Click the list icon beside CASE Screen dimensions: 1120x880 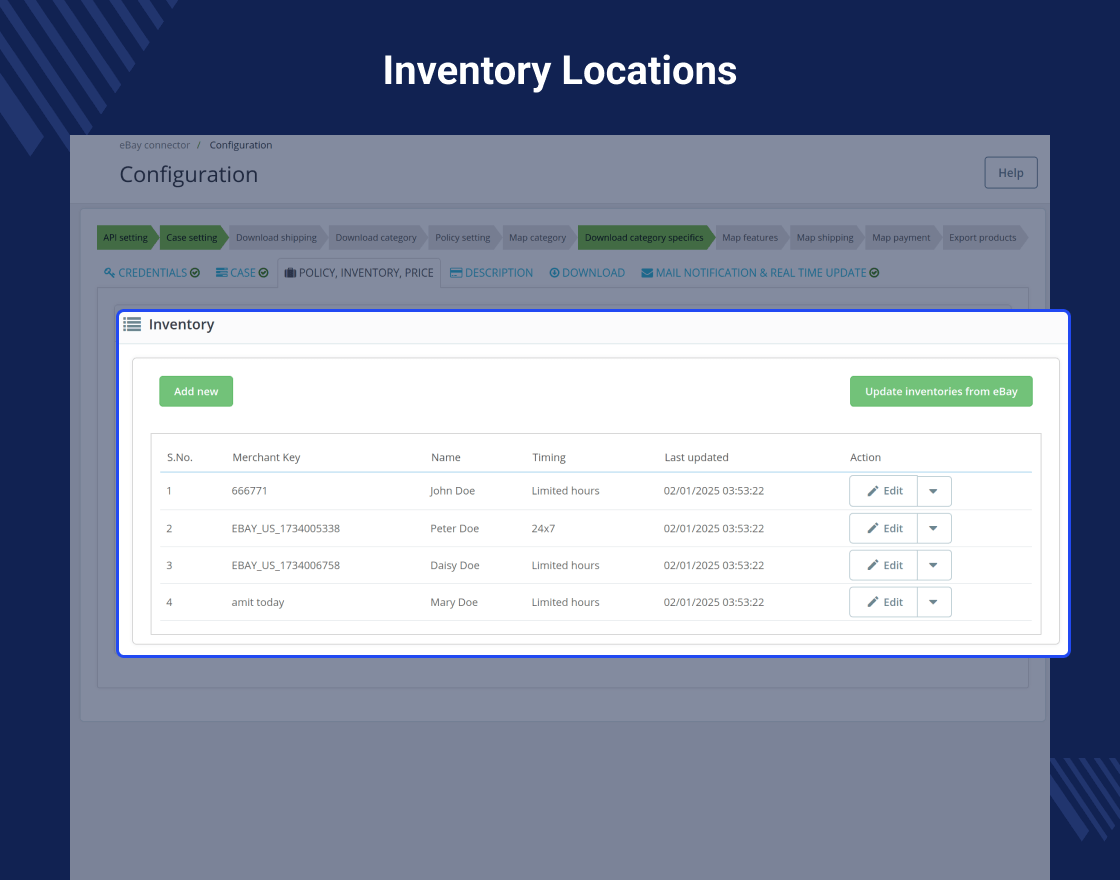221,273
